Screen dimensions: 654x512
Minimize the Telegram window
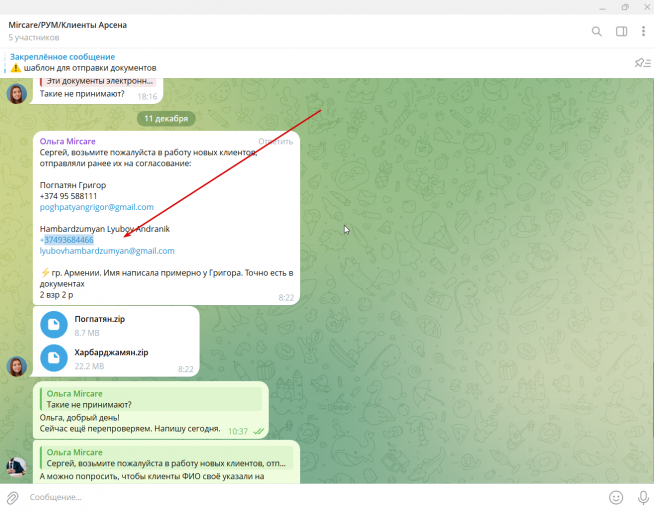click(602, 7)
